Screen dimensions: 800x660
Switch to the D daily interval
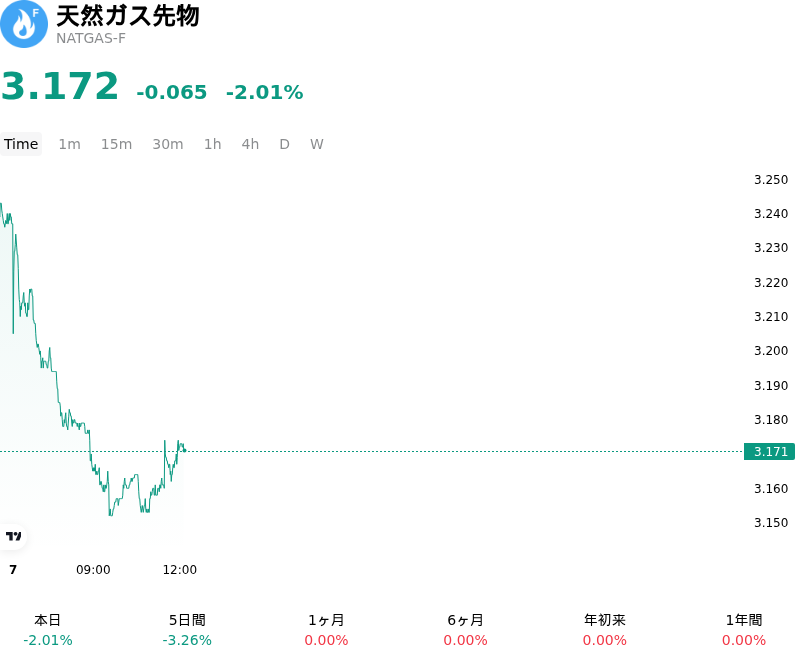click(285, 144)
